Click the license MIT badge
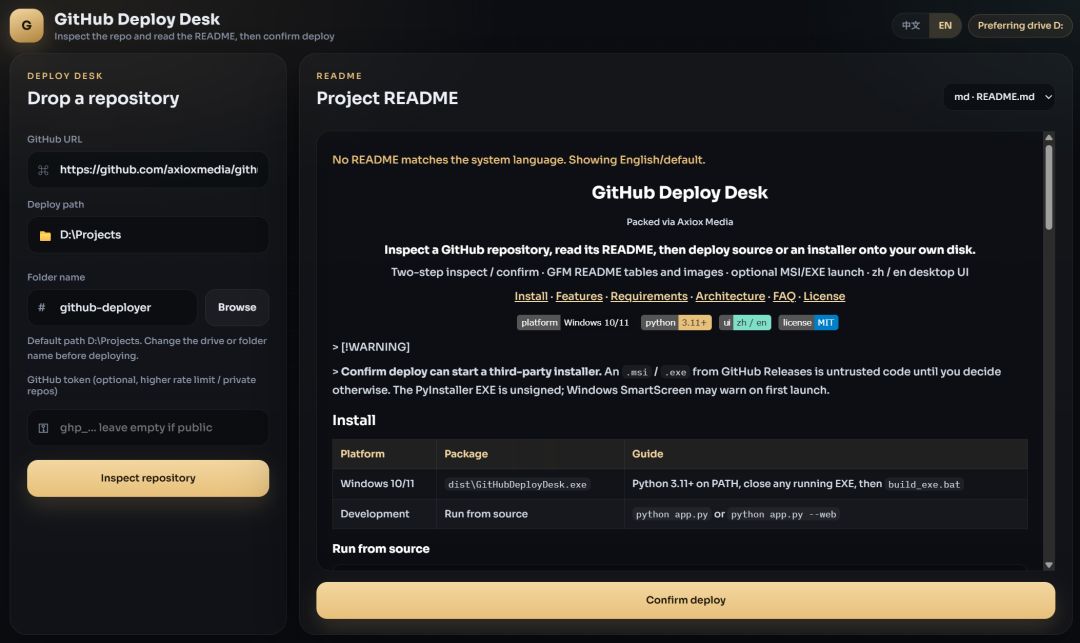The image size is (1080, 643). tap(809, 323)
